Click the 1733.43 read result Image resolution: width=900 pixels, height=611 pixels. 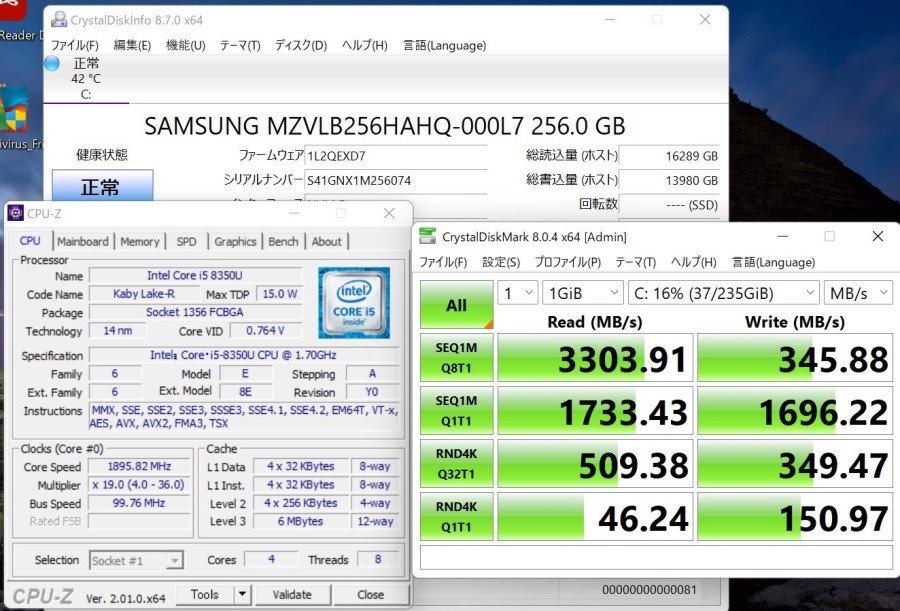(595, 411)
